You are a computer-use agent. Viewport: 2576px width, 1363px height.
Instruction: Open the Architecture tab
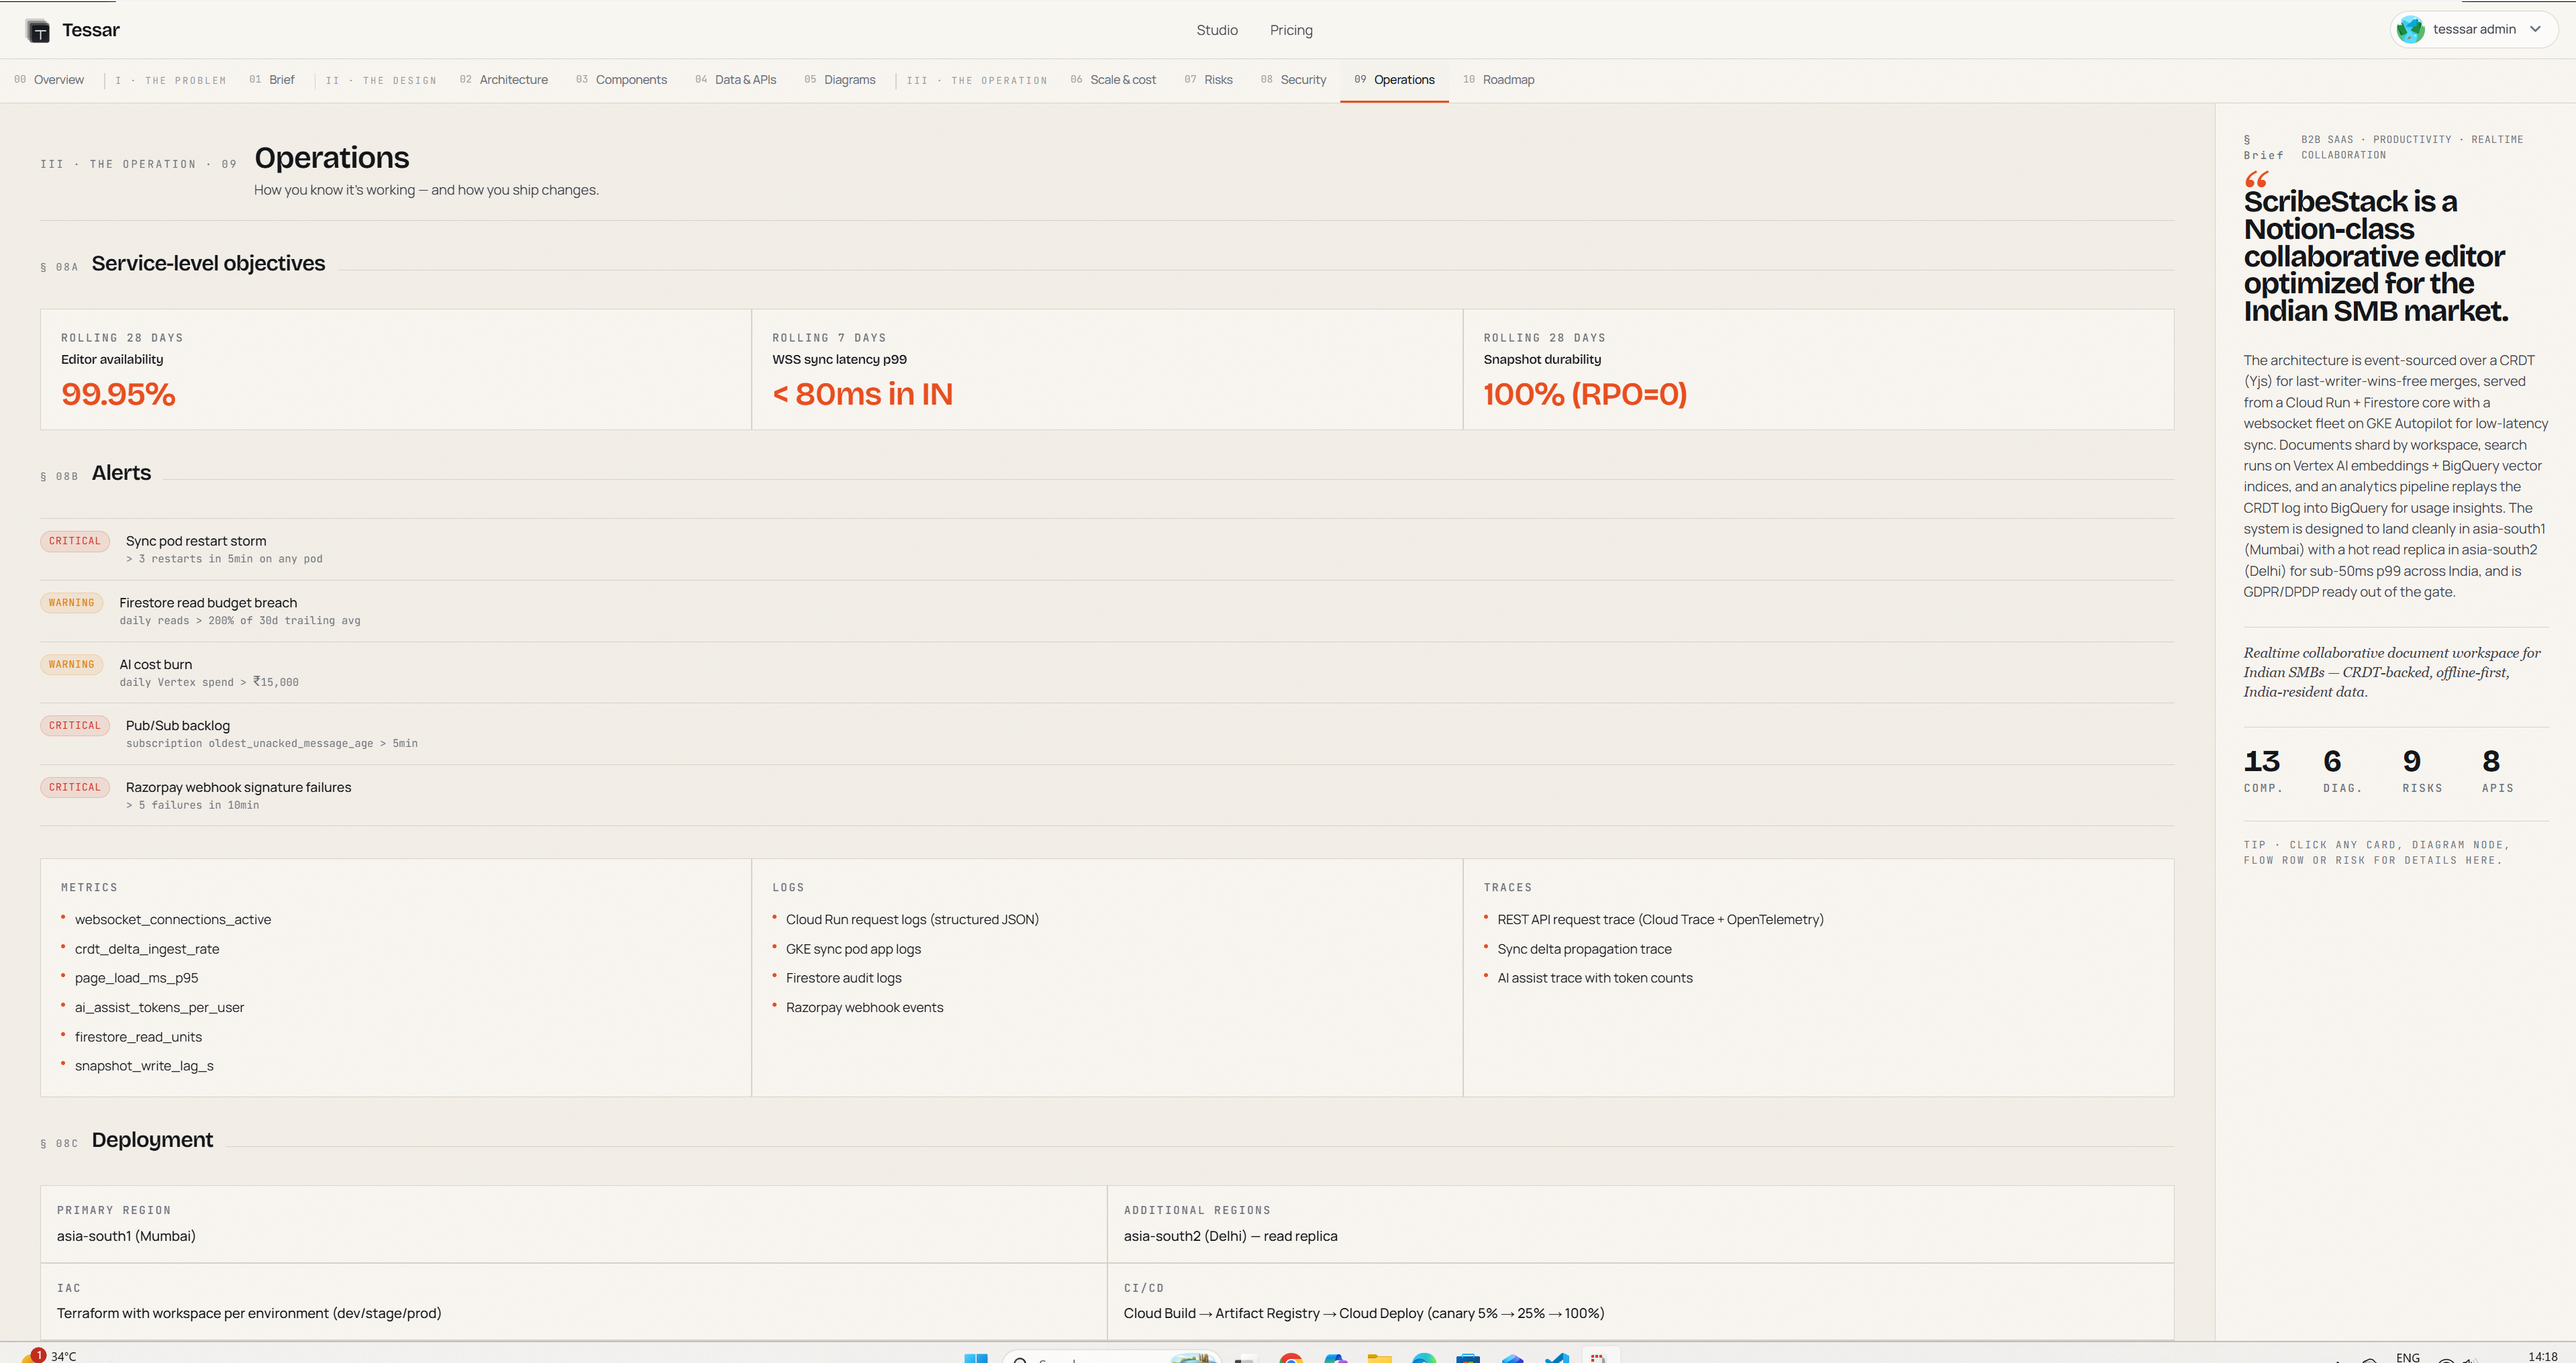504,80
